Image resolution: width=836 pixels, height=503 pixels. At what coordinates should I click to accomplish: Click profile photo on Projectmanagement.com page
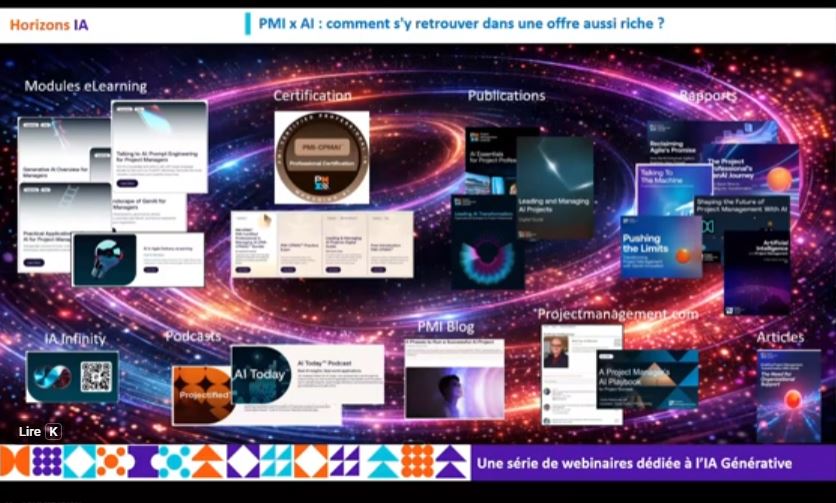(x=556, y=351)
